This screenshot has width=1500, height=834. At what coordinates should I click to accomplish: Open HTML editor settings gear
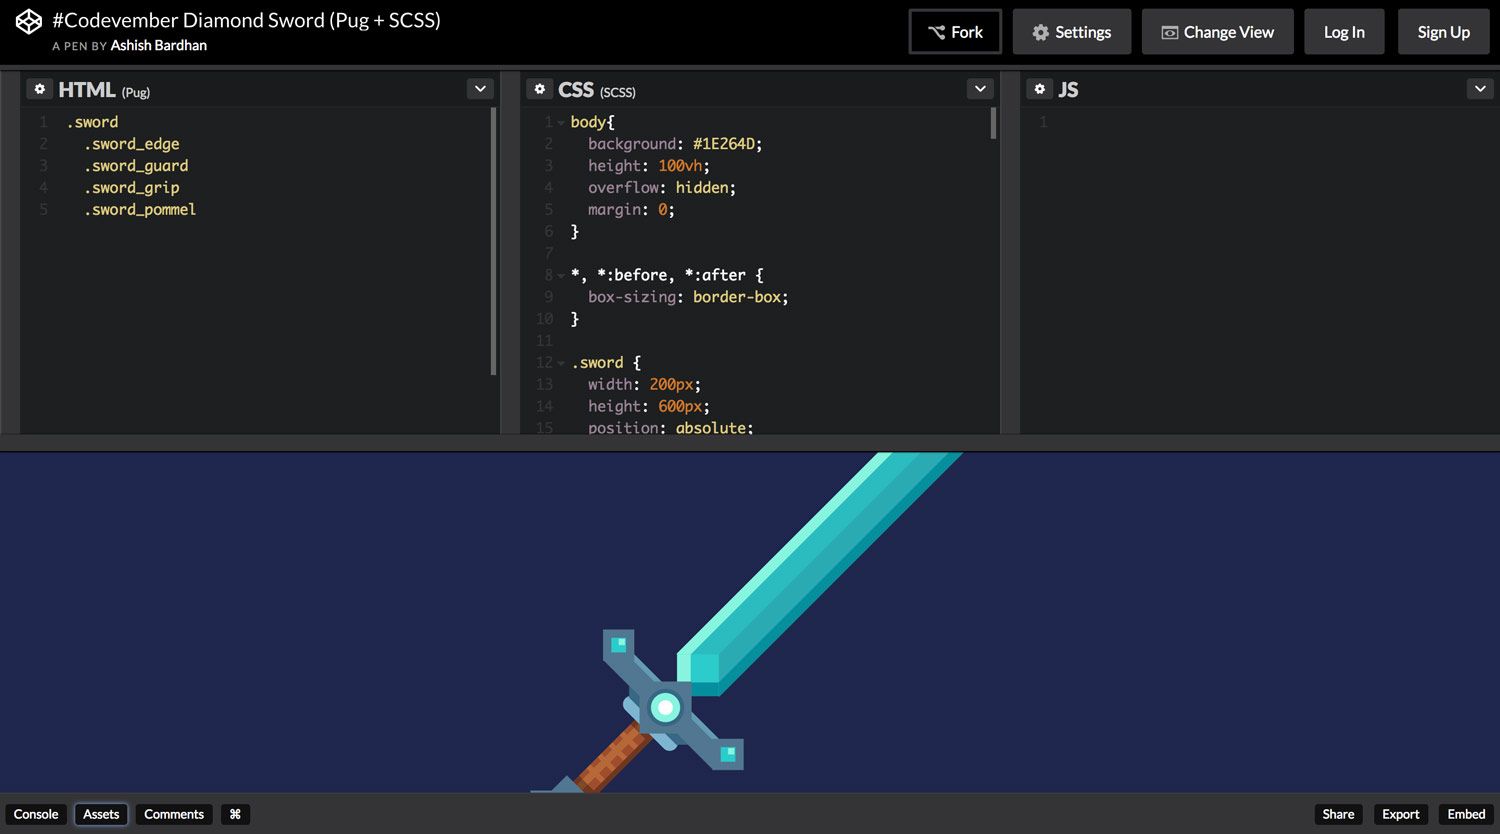point(40,89)
